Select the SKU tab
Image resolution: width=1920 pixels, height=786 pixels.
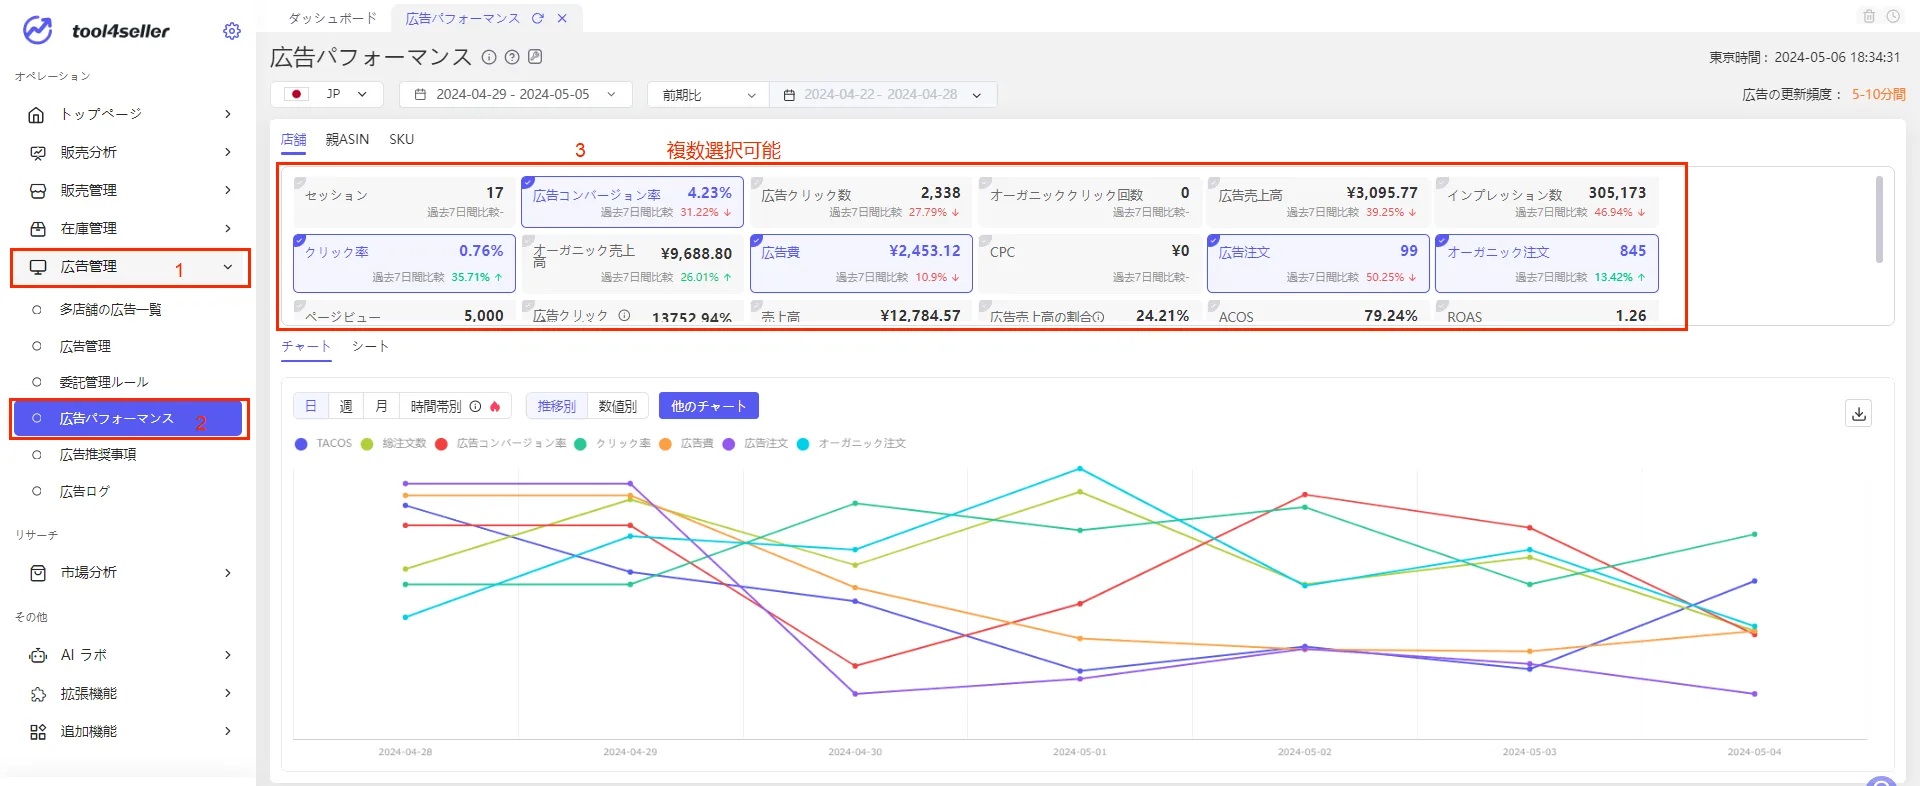pos(401,139)
